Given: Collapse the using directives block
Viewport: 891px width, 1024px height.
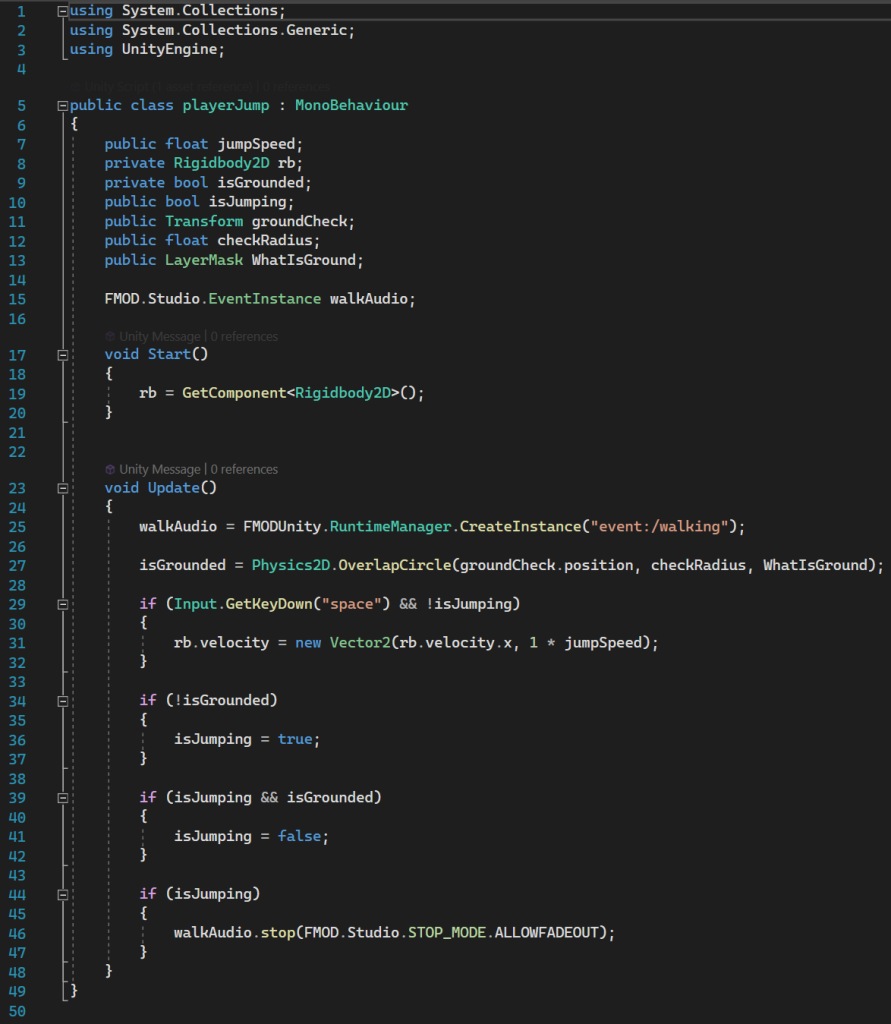Looking at the screenshot, I should pos(63,11).
